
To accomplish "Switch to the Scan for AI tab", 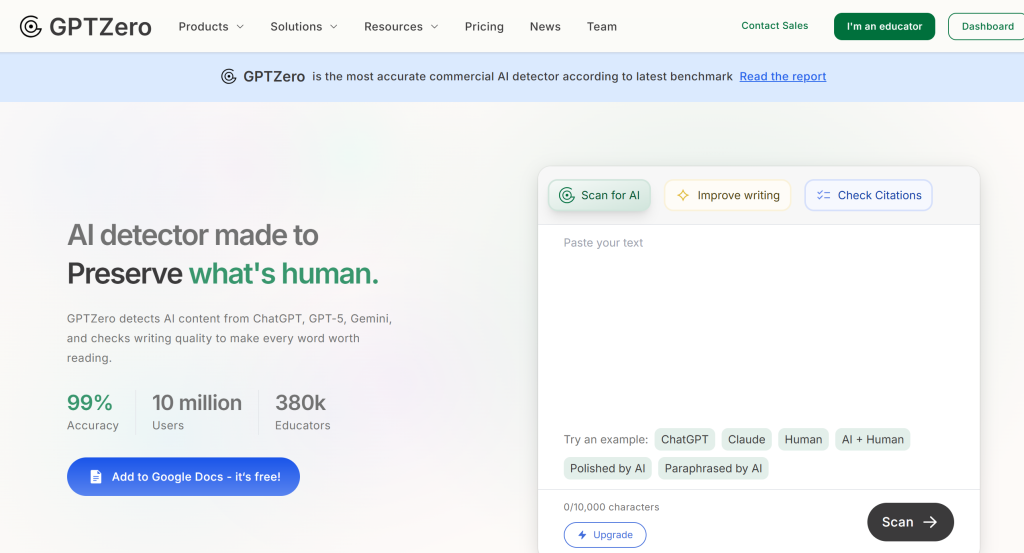I will pyautogui.click(x=600, y=195).
